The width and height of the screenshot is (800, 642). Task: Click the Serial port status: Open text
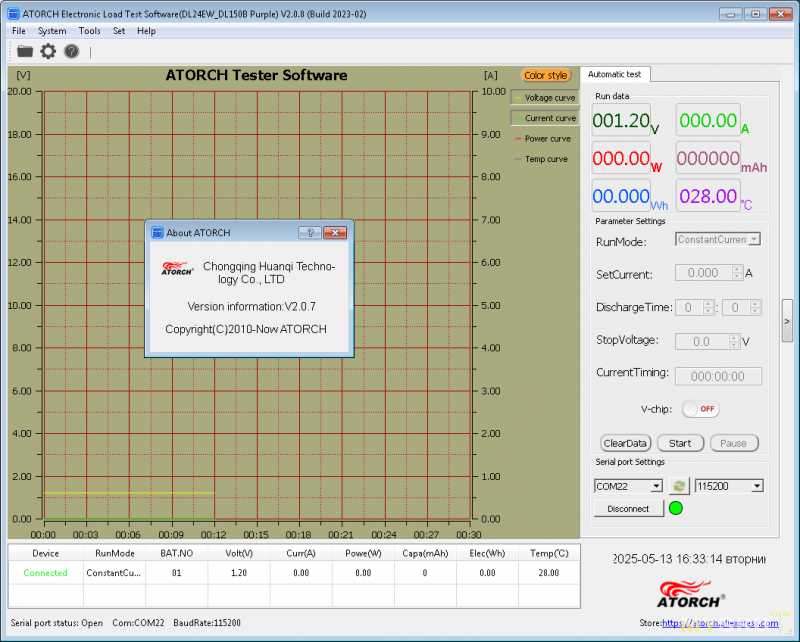pyautogui.click(x=57, y=623)
